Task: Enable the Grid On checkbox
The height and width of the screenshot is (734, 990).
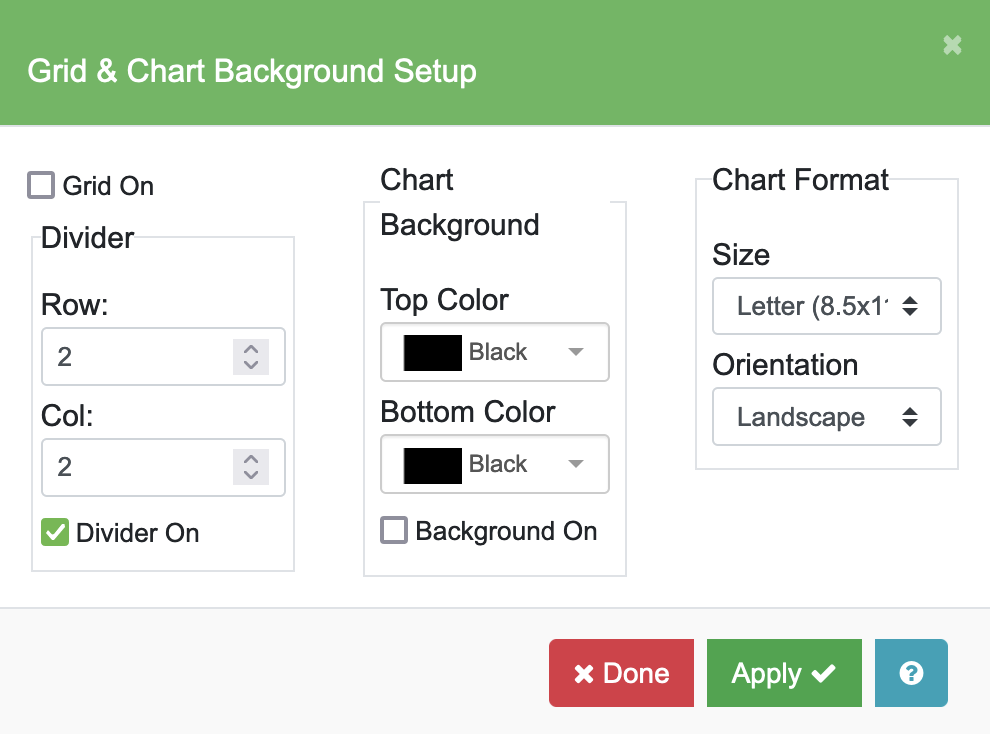Action: pos(41,185)
